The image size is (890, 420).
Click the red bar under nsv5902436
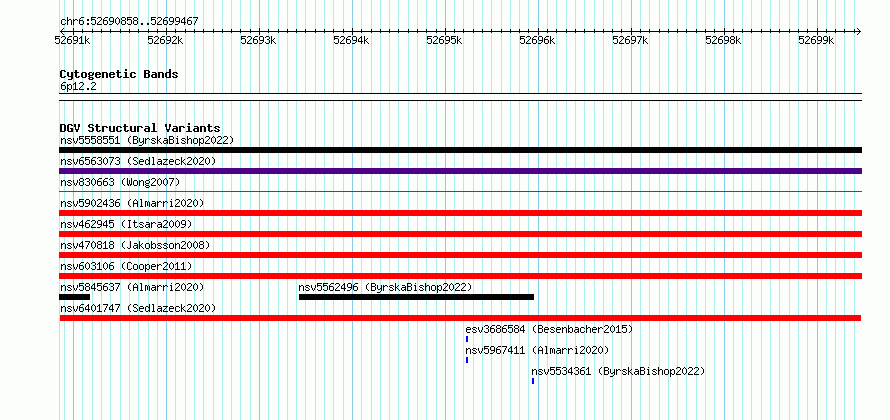pyautogui.click(x=460, y=213)
